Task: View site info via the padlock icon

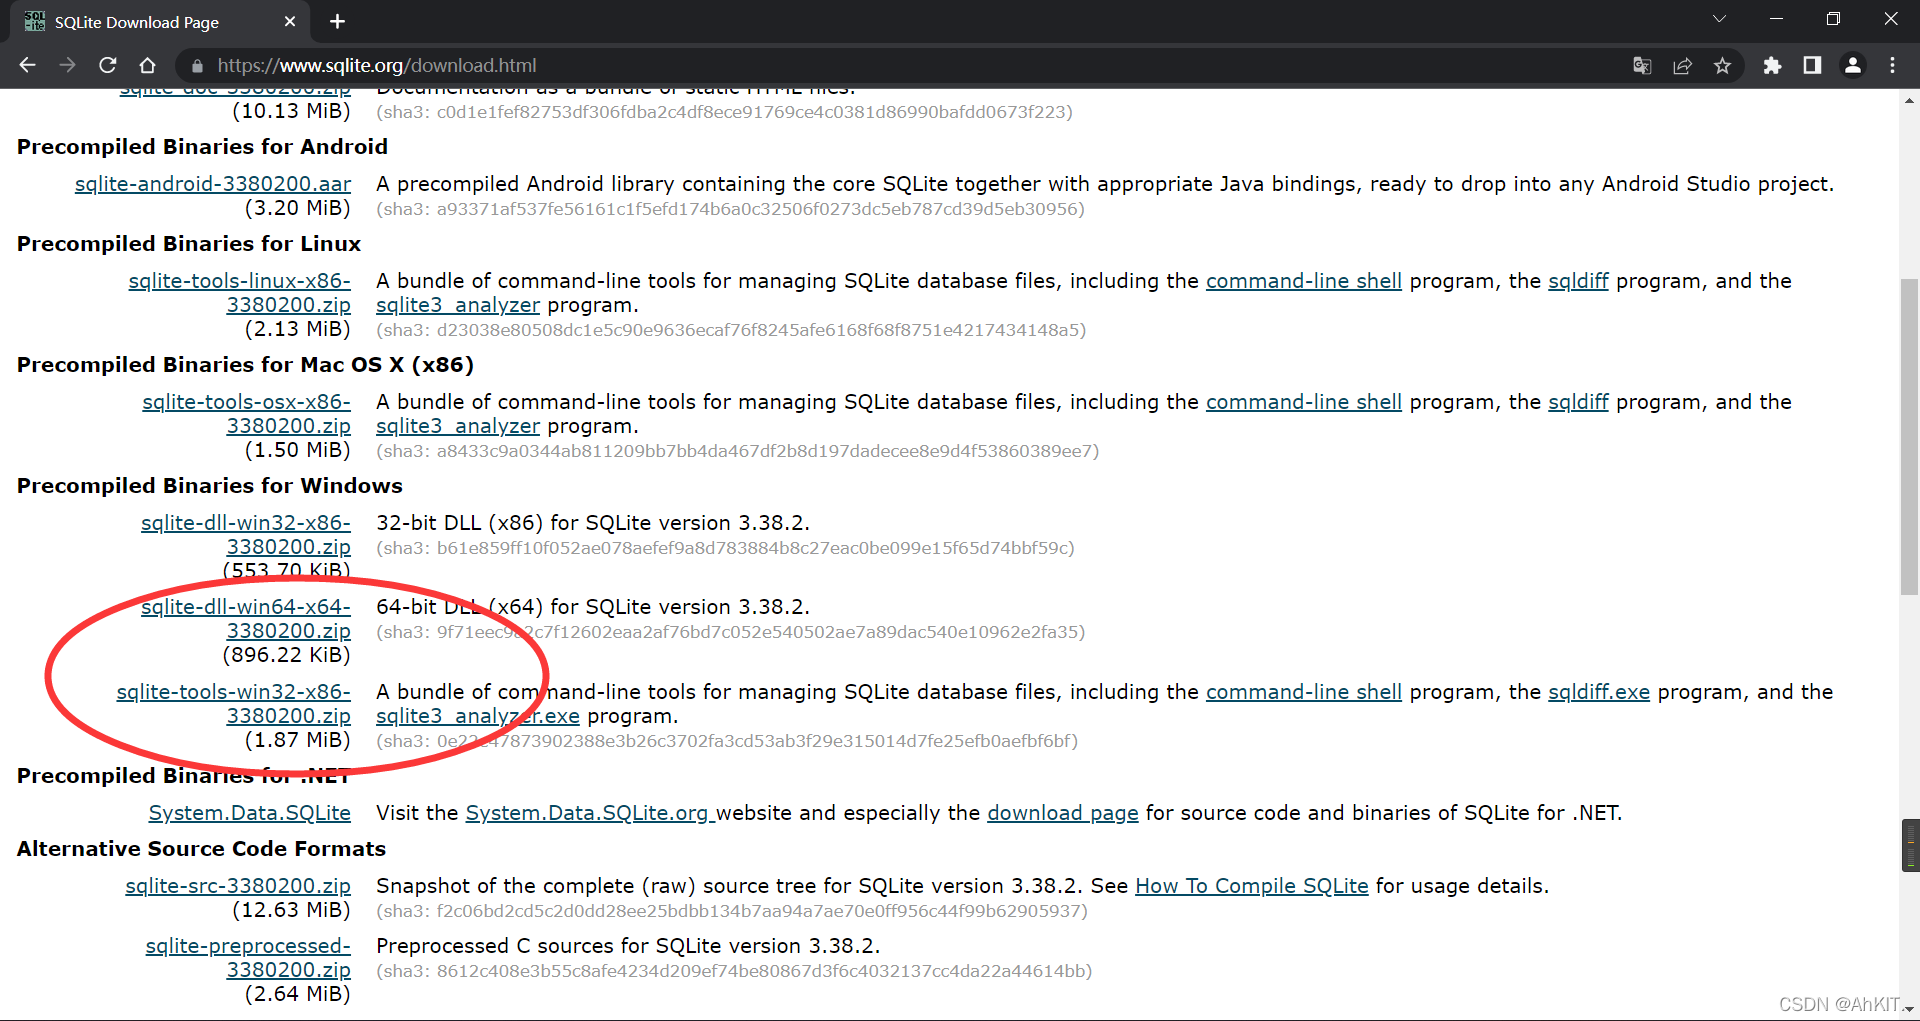Action: click(197, 66)
